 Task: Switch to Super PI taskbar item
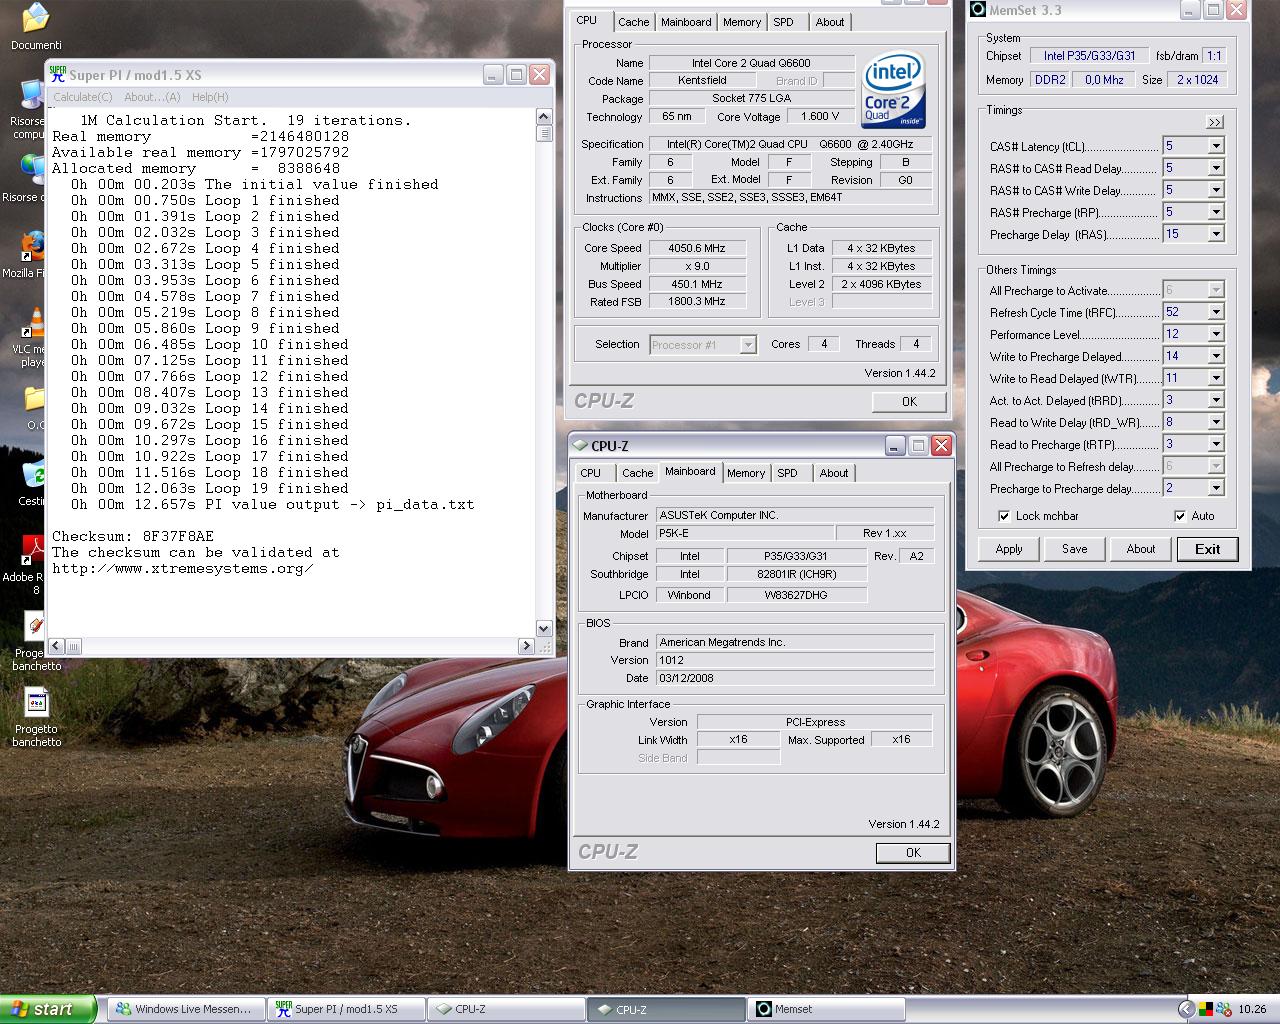[x=347, y=1009]
